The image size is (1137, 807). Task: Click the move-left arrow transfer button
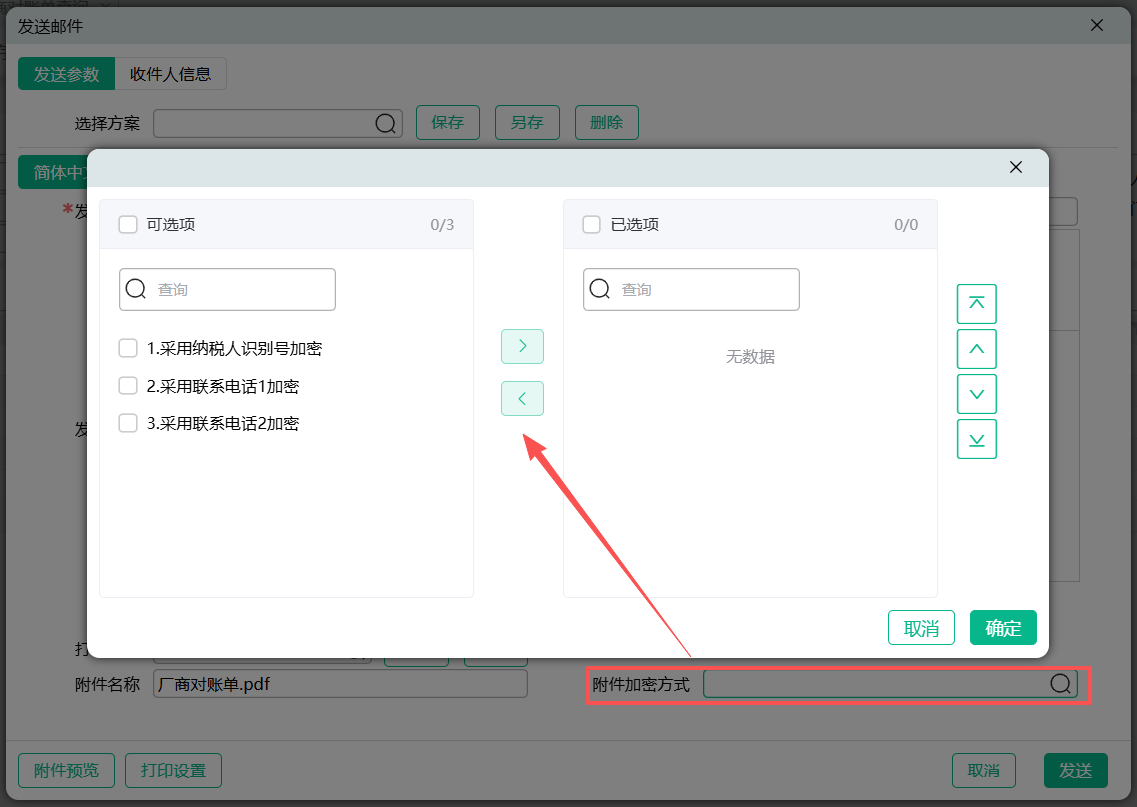tap(522, 399)
